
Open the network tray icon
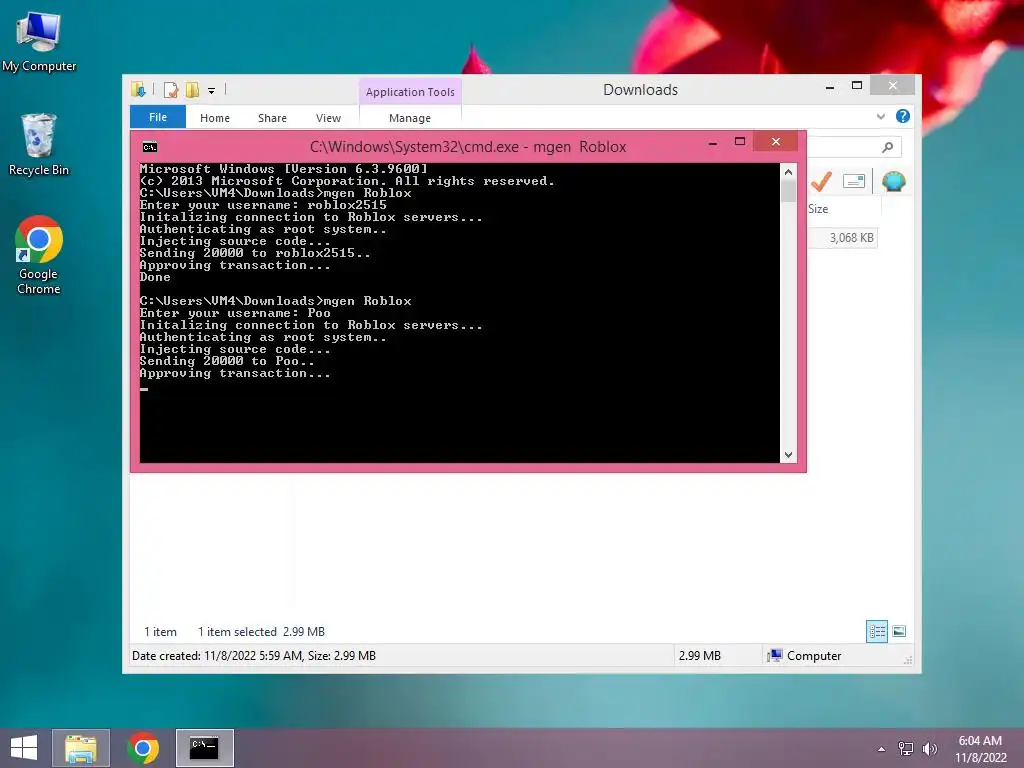click(906, 748)
